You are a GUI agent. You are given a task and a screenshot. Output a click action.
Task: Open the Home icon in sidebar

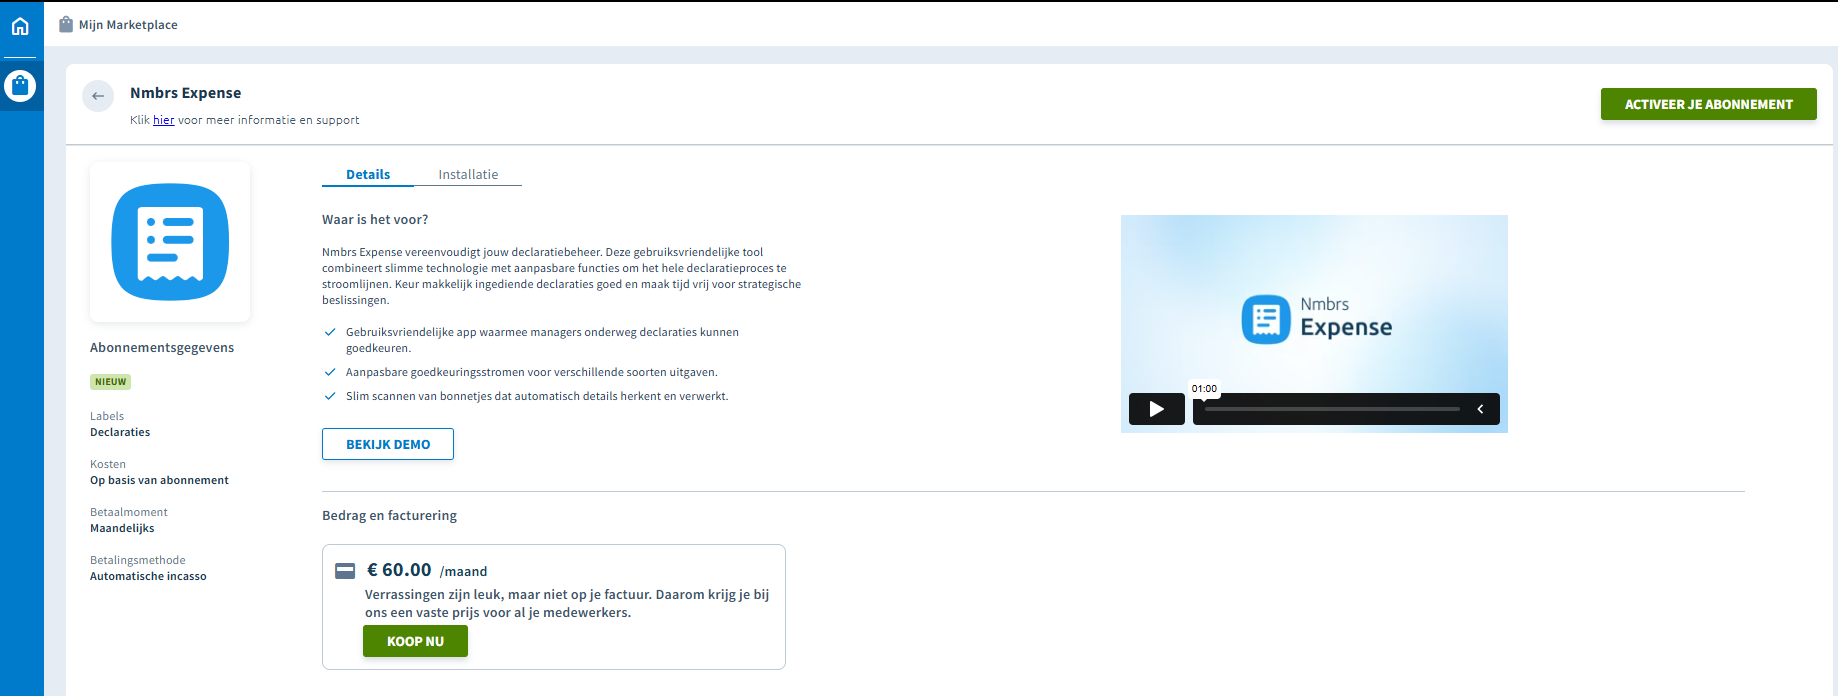click(20, 26)
